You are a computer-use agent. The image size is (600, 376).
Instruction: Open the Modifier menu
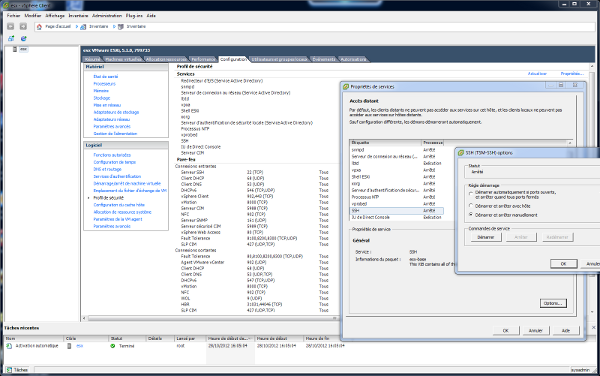coord(33,16)
